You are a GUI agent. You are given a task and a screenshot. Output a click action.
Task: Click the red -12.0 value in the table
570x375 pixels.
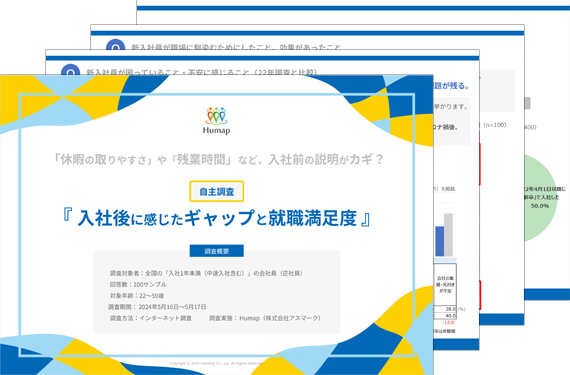click(x=448, y=323)
